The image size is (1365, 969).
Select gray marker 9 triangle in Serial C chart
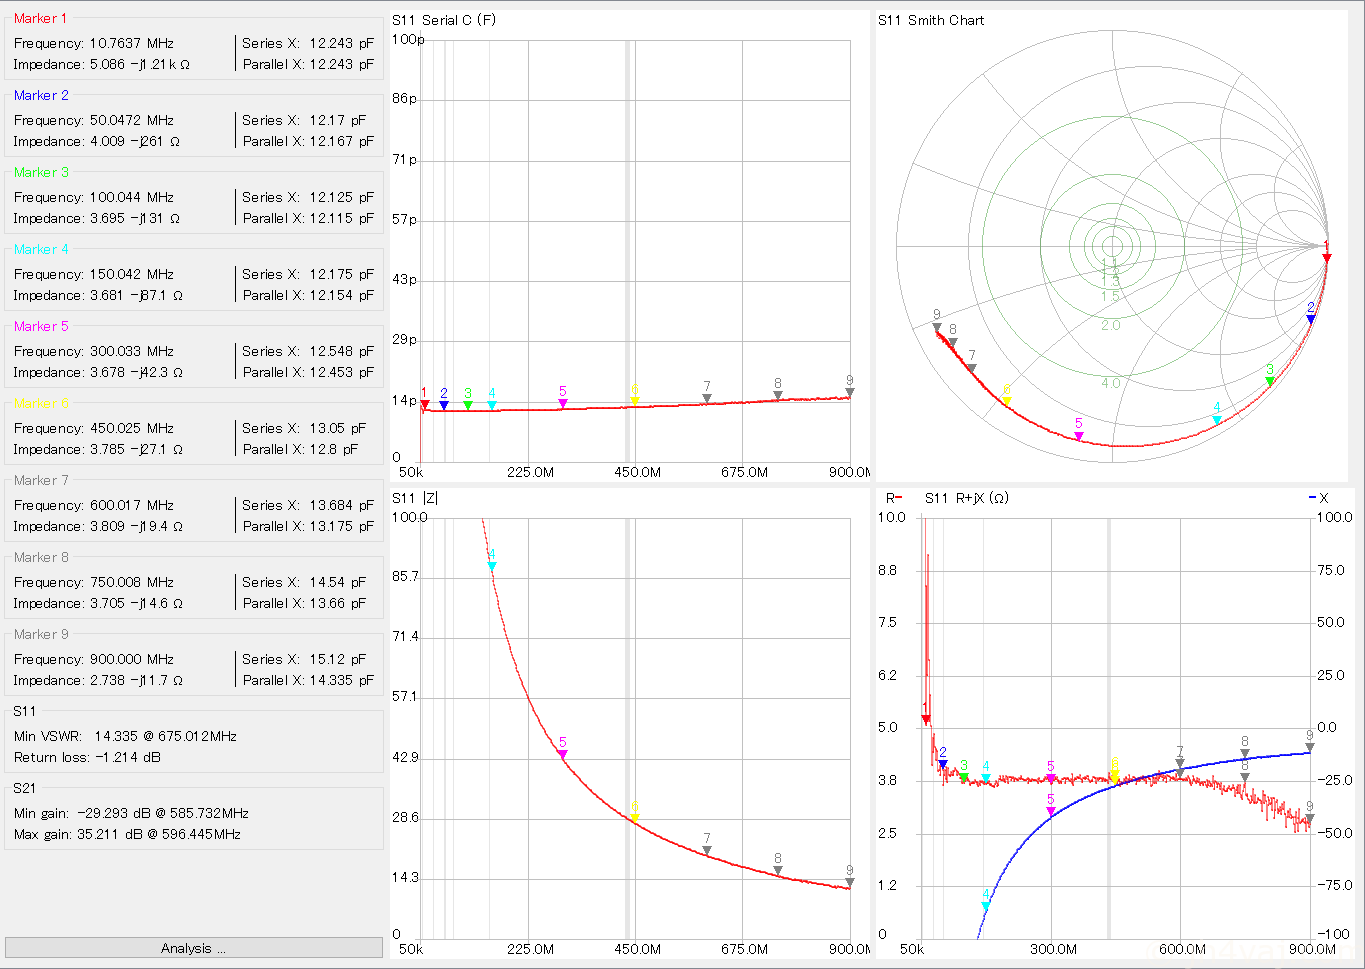tap(850, 393)
